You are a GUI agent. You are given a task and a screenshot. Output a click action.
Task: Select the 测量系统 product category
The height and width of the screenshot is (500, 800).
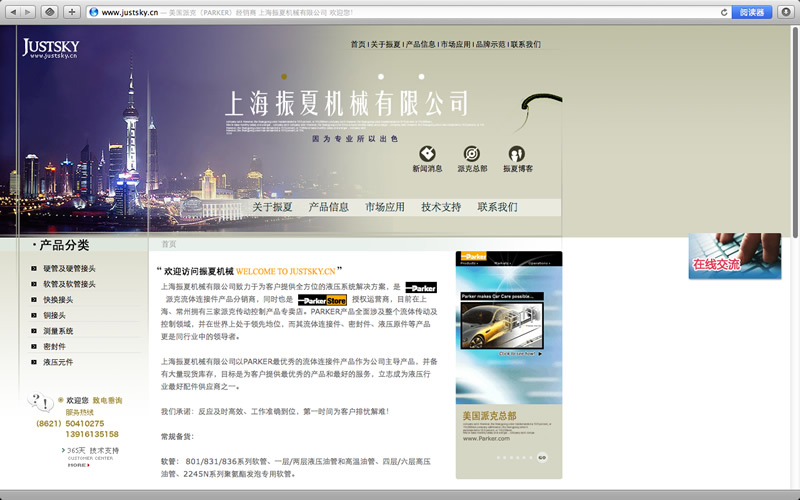[x=58, y=331]
